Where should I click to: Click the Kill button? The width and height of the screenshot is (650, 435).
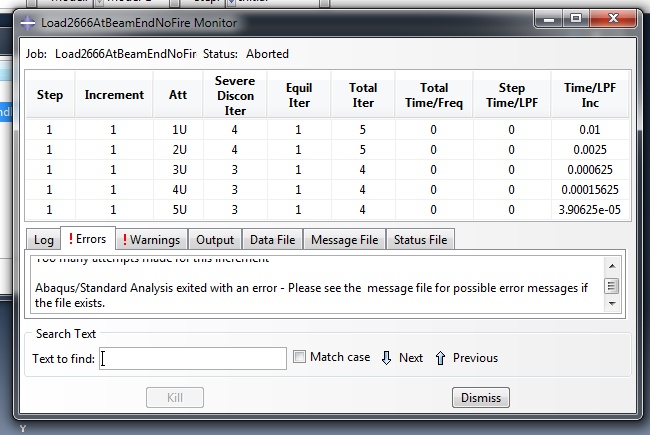(175, 397)
